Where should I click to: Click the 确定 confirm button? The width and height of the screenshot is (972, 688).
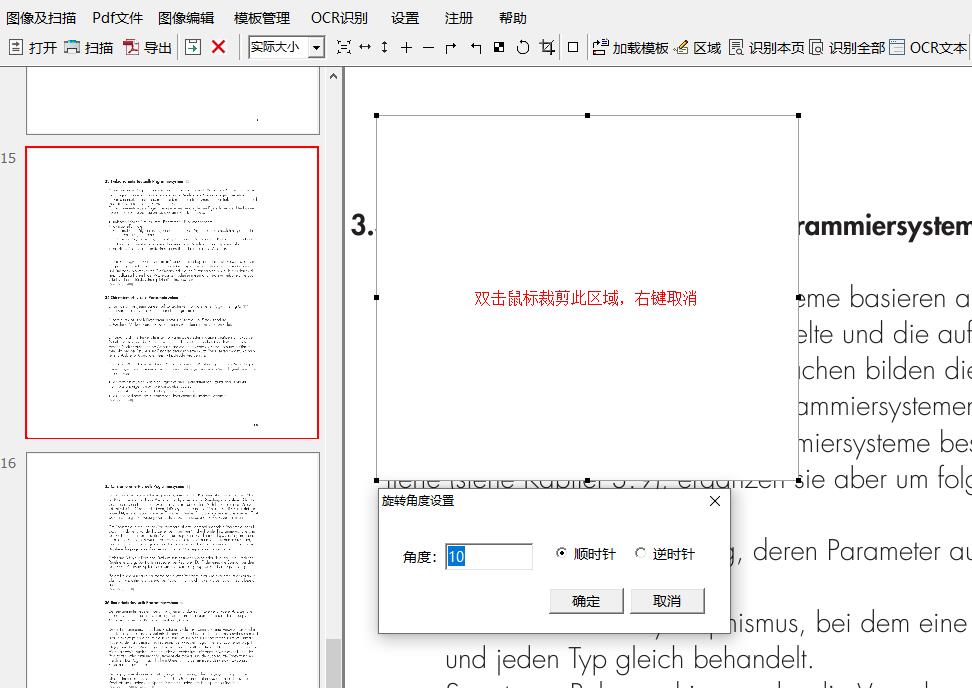586,601
